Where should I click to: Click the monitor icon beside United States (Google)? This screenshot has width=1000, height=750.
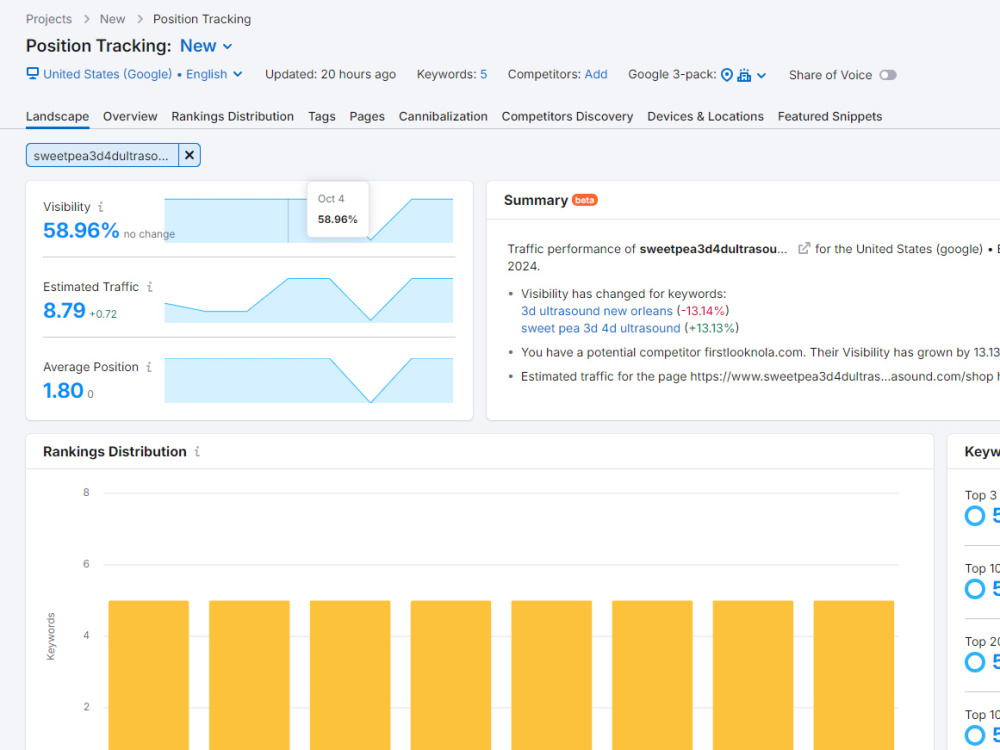click(x=32, y=73)
